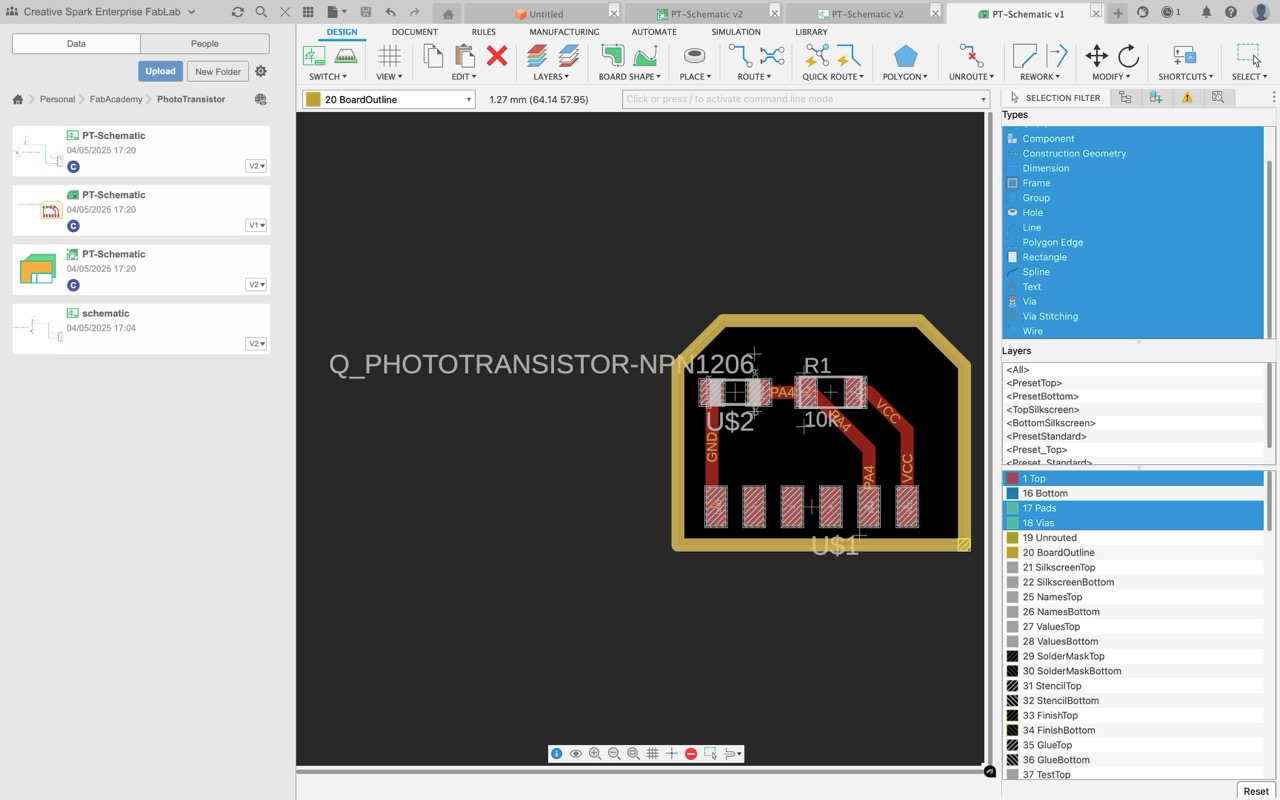1280x800 pixels.
Task: Click the home tab icon
Action: click(448, 14)
